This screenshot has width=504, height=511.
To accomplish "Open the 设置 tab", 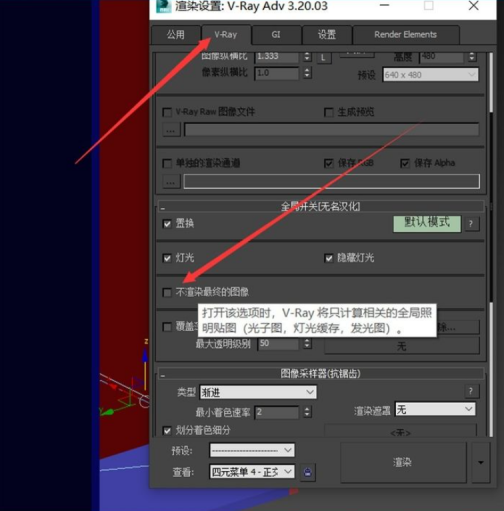I will (x=327, y=34).
